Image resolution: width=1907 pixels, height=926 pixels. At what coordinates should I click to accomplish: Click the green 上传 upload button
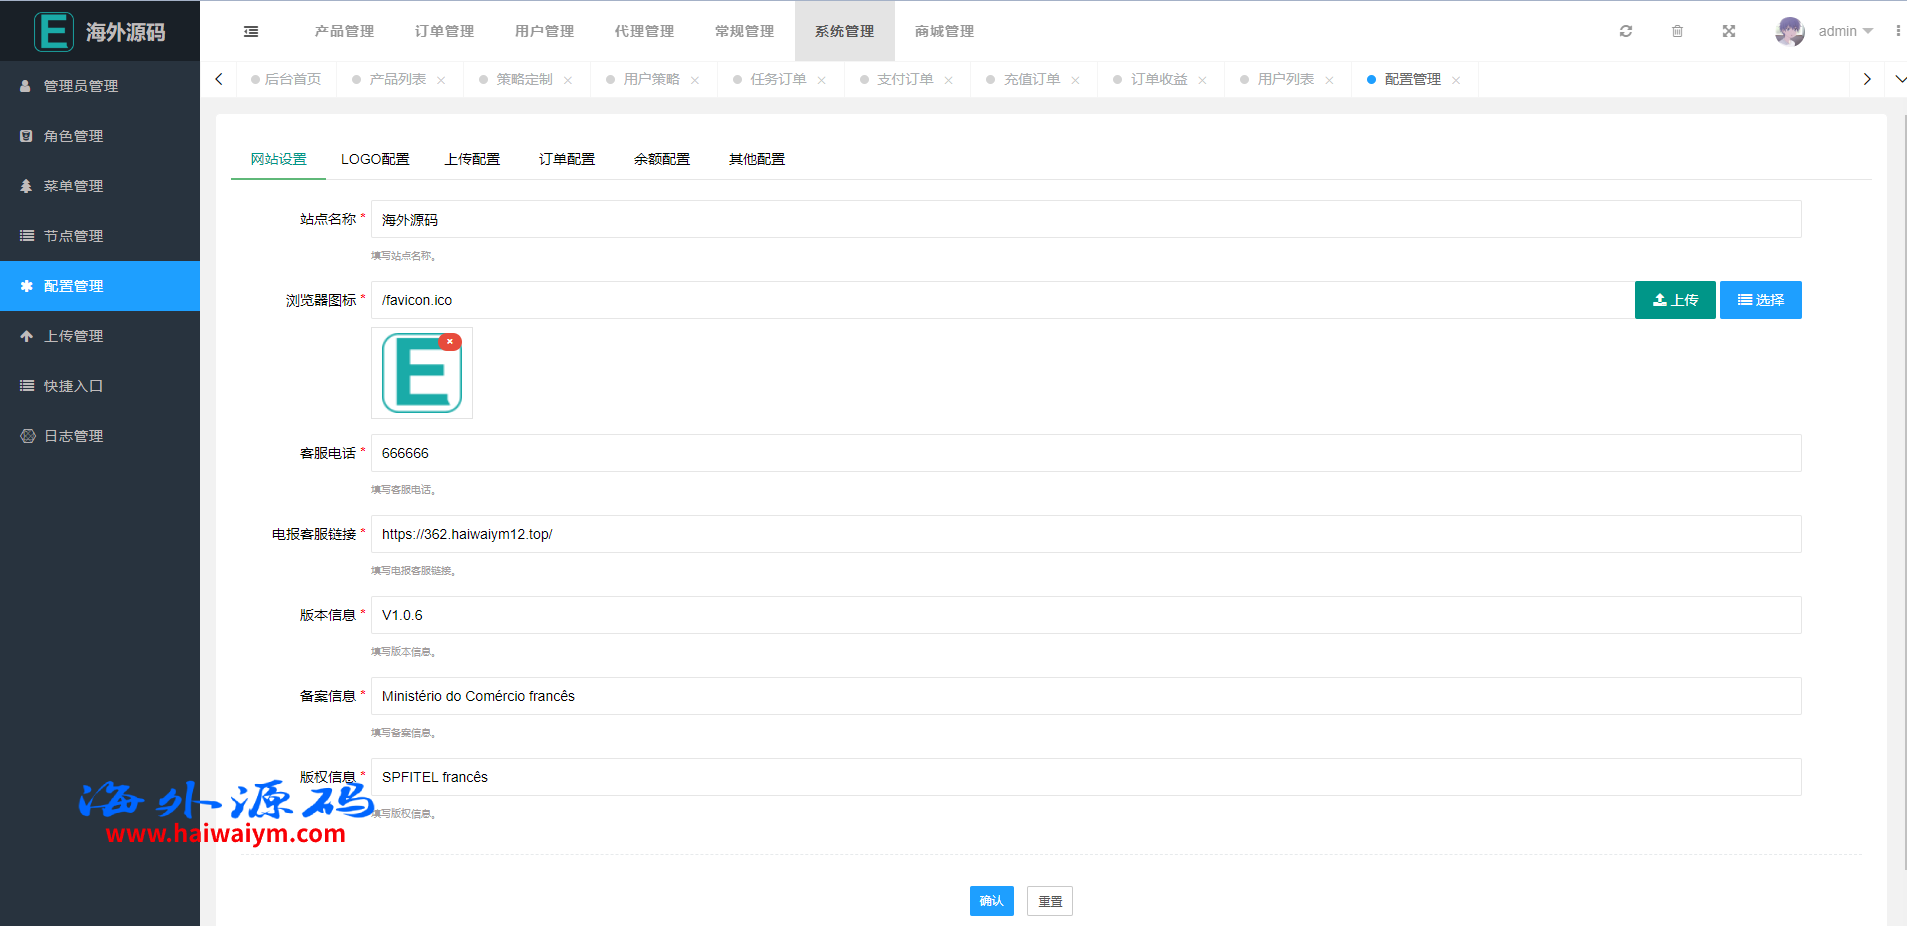pyautogui.click(x=1674, y=300)
